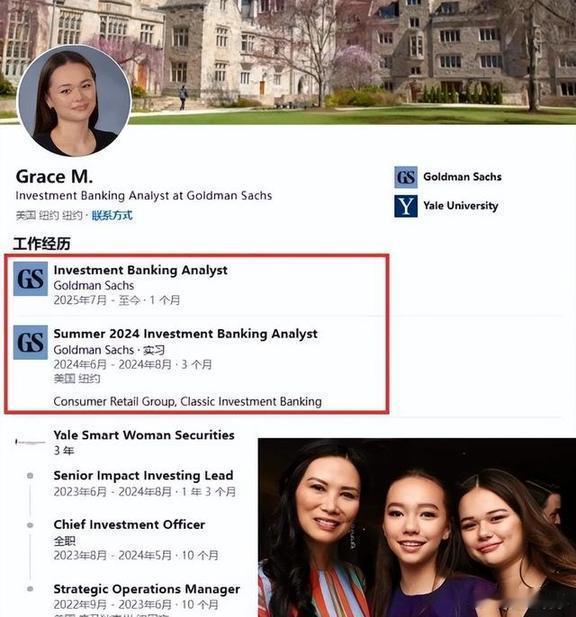
Task: Click Summer 2024 Investment Banking Analyst title
Action: [x=185, y=334]
